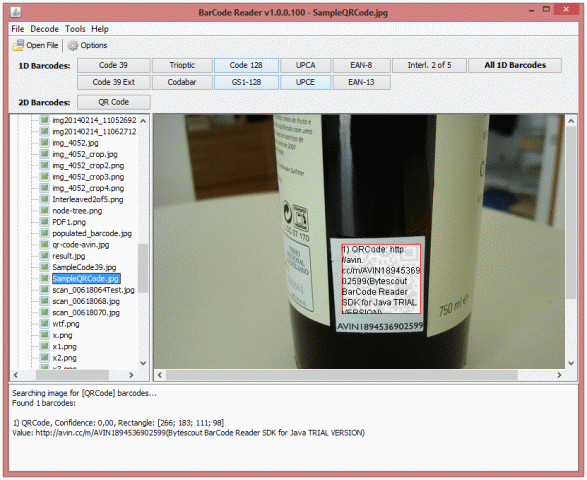Toggle the UPCE barcode type
Viewport: 587px width, 480px height.
tap(305, 82)
